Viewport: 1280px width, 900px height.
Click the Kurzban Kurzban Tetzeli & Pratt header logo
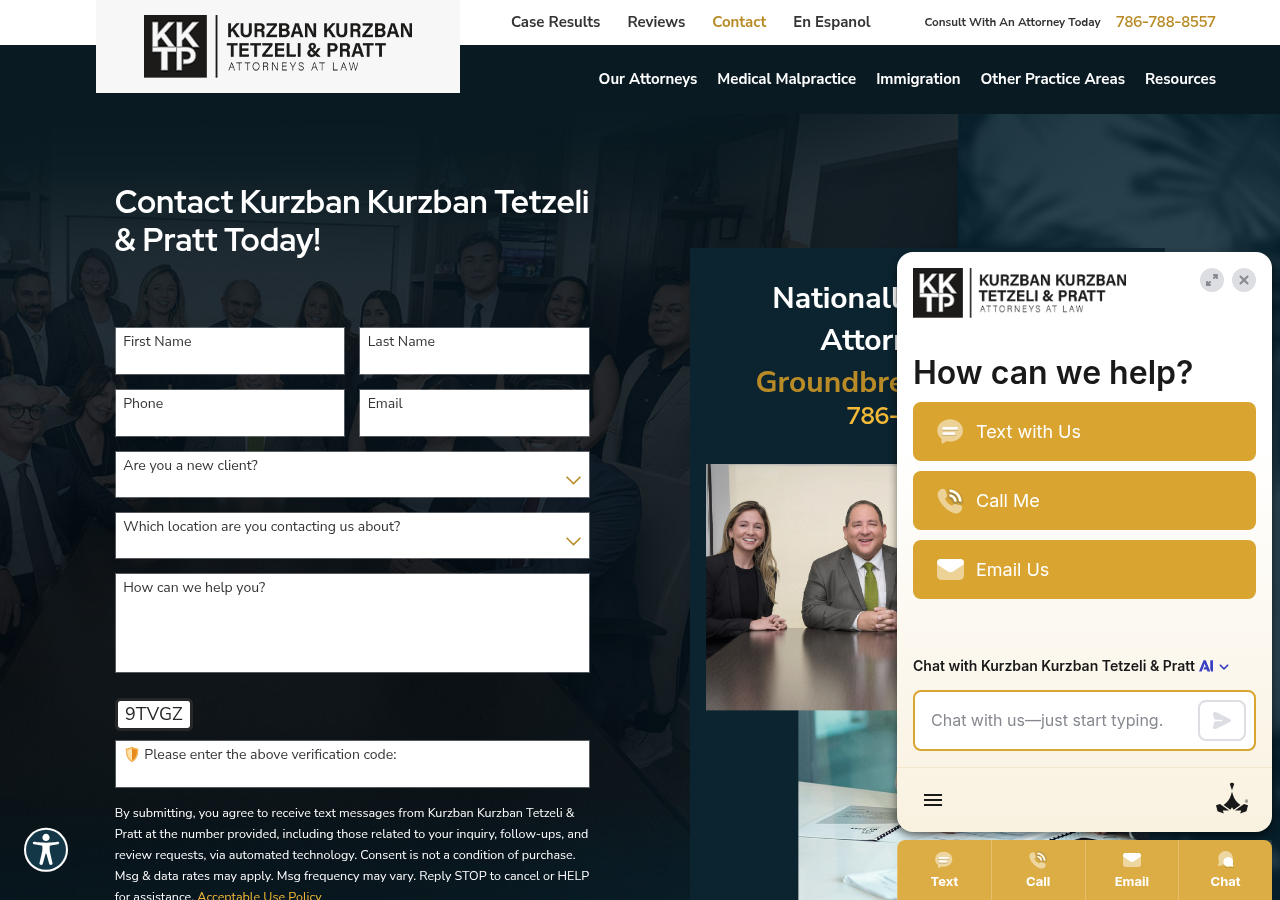[x=278, y=46]
